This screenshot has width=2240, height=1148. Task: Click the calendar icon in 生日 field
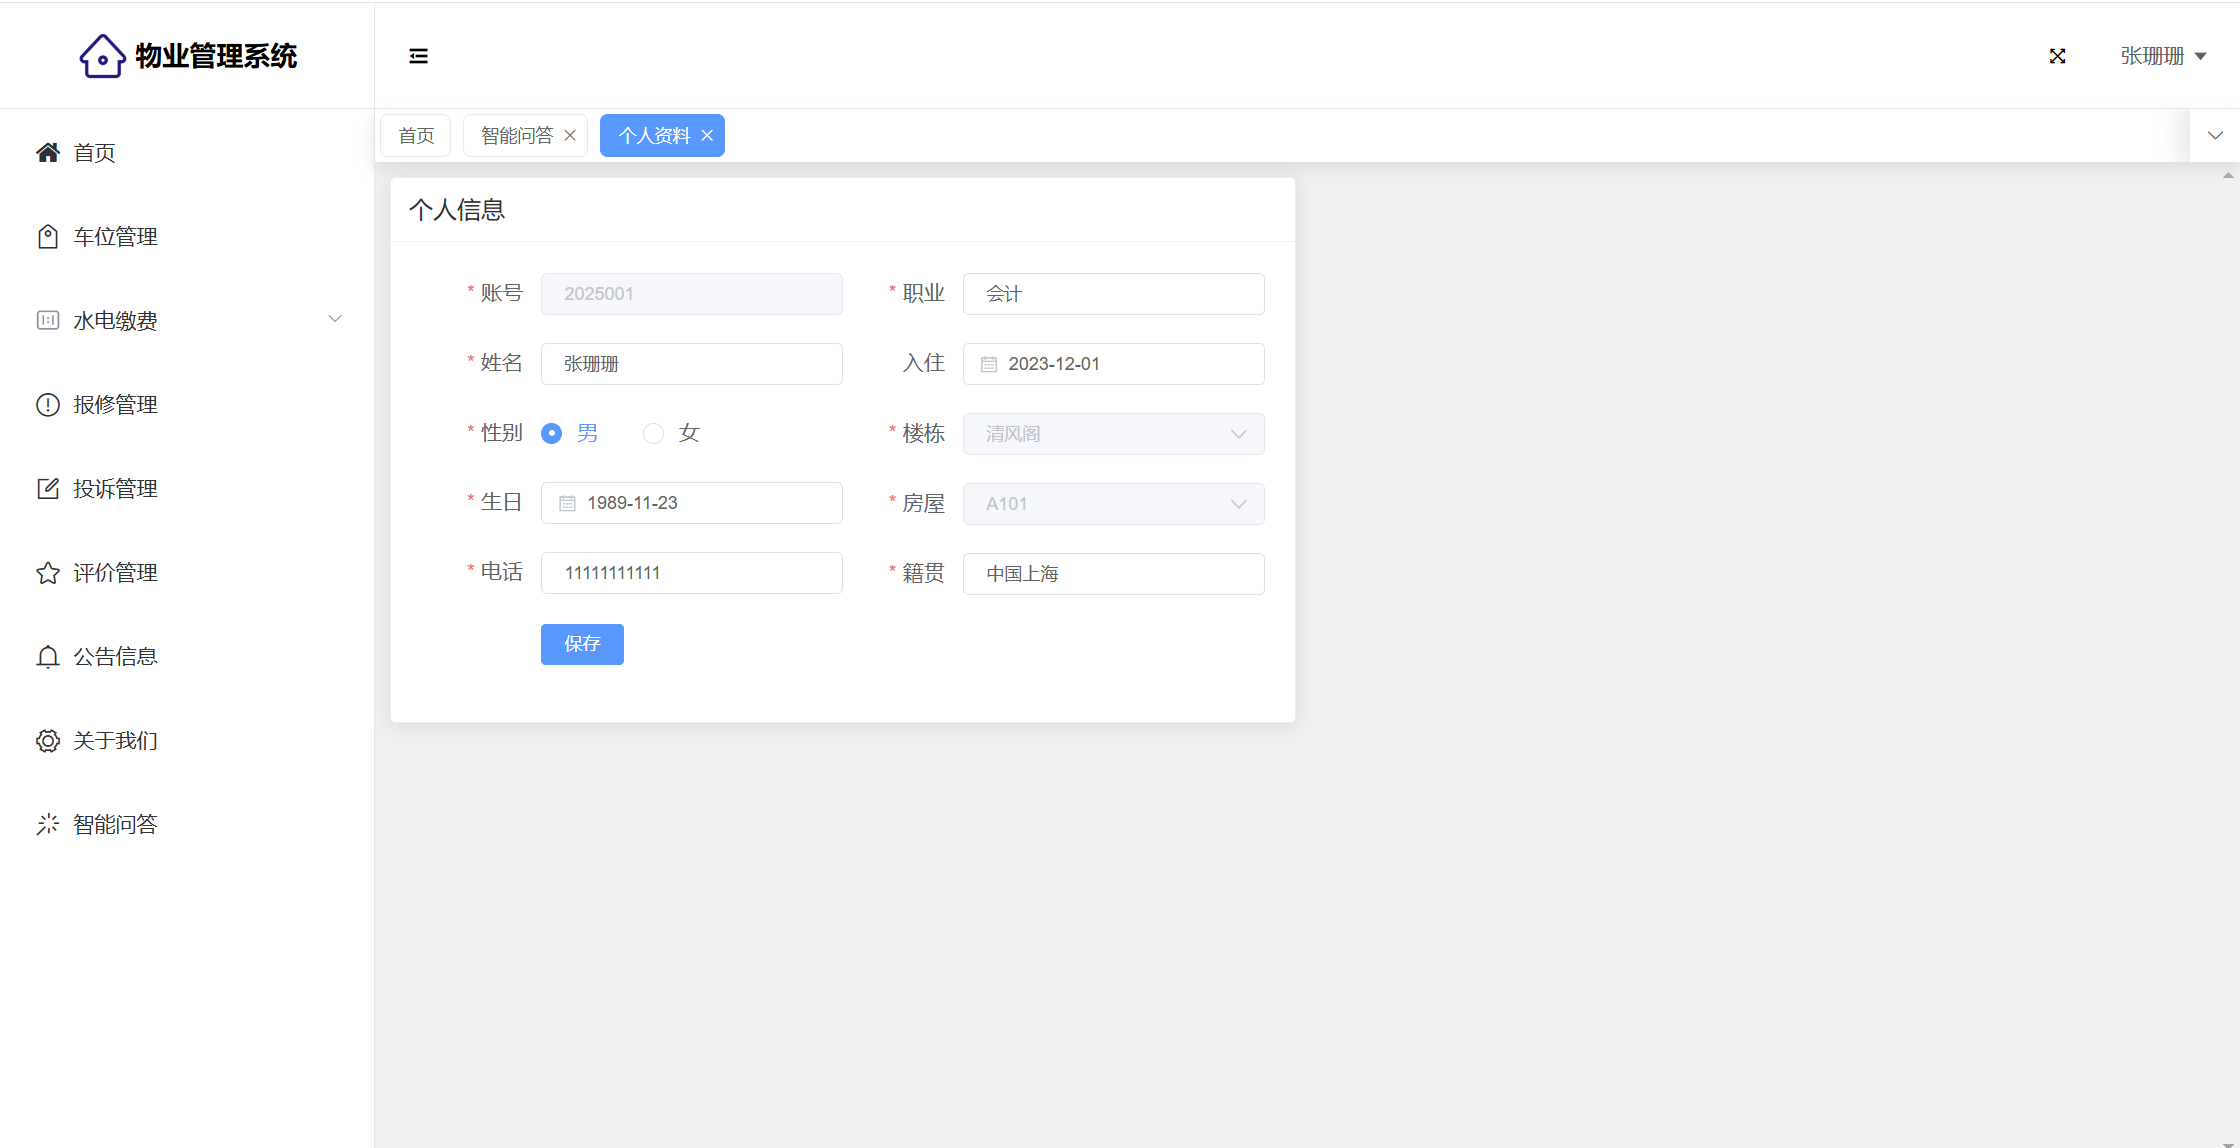coord(567,503)
